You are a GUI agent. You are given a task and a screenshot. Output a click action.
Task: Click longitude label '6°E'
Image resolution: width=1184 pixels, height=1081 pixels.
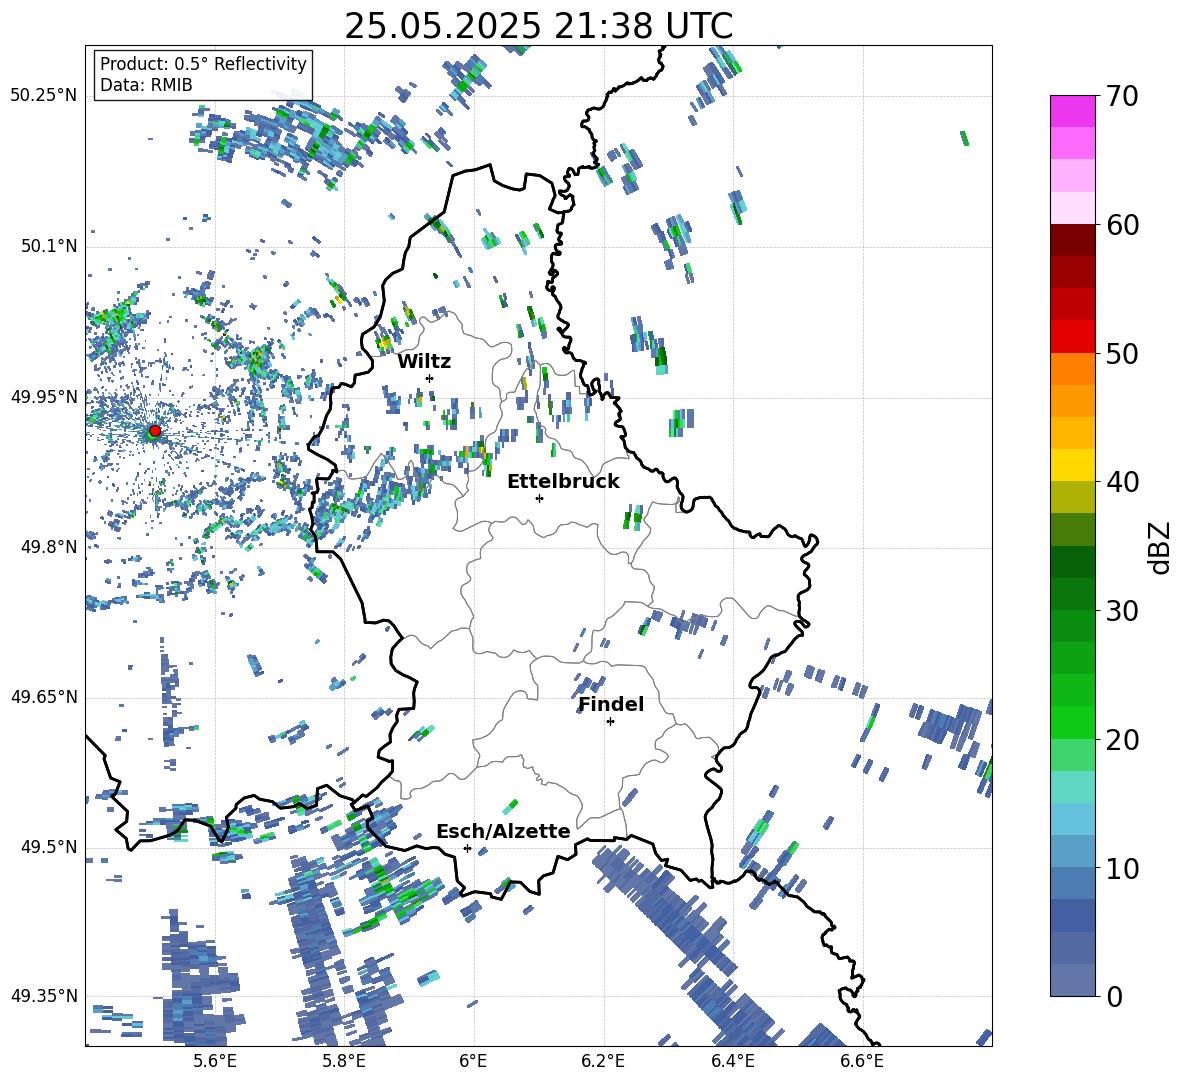[x=473, y=1061]
